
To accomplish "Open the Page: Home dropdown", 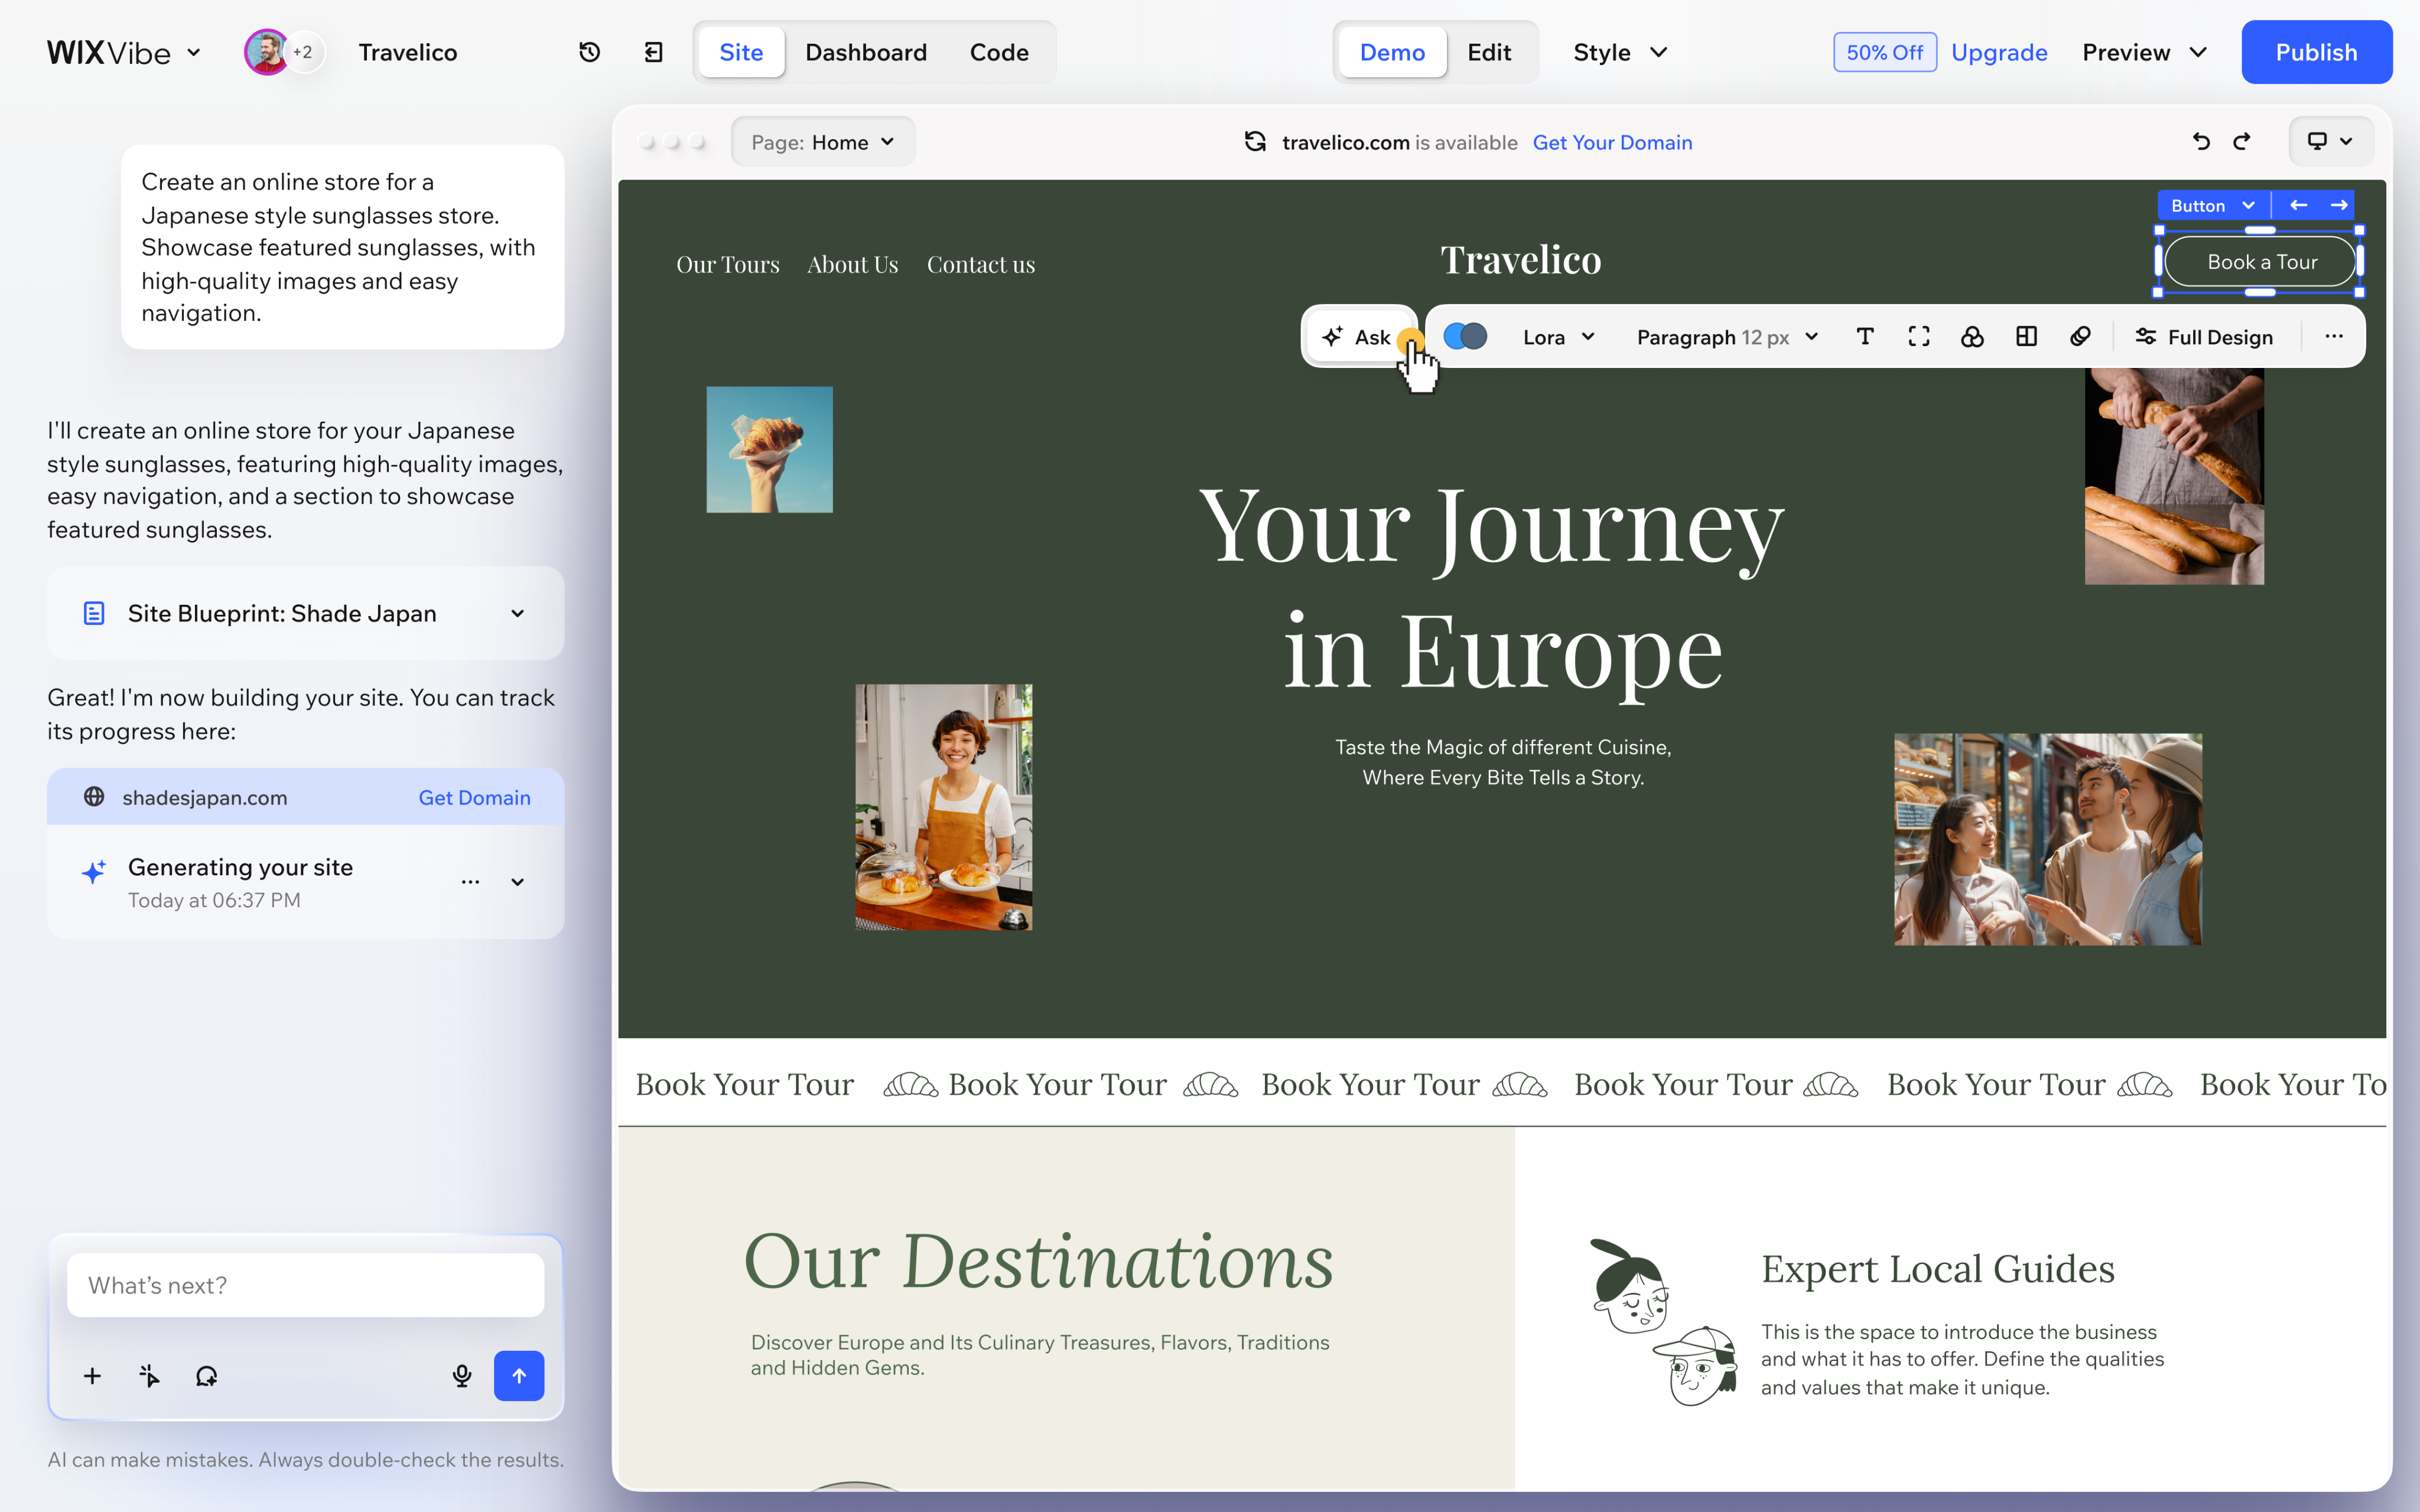I will pyautogui.click(x=822, y=142).
